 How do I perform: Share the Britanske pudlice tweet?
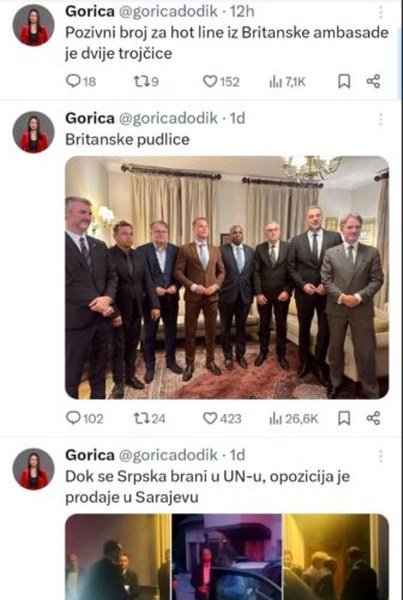(x=374, y=418)
